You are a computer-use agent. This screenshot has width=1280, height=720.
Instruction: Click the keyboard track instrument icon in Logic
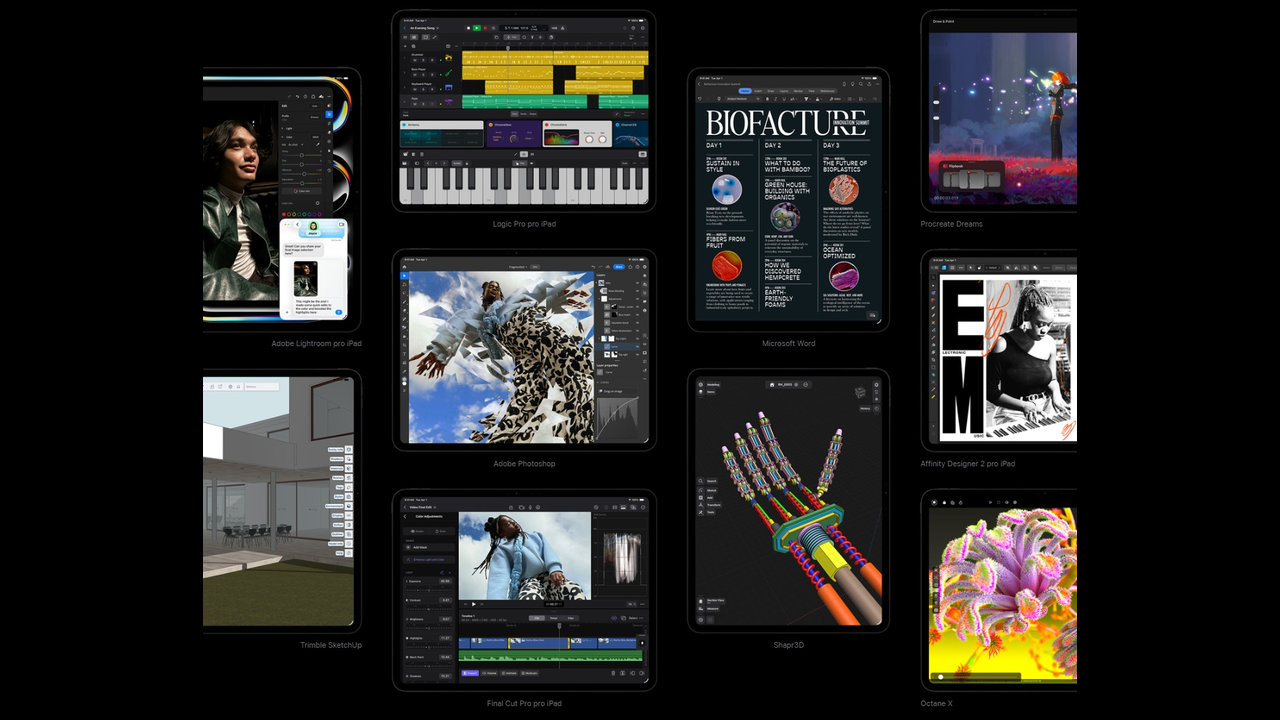pyautogui.click(x=449, y=85)
